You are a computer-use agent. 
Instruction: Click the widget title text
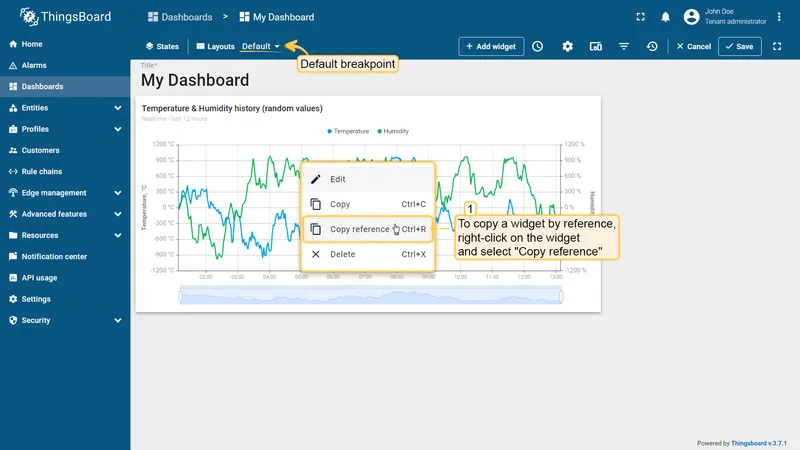tap(232, 108)
